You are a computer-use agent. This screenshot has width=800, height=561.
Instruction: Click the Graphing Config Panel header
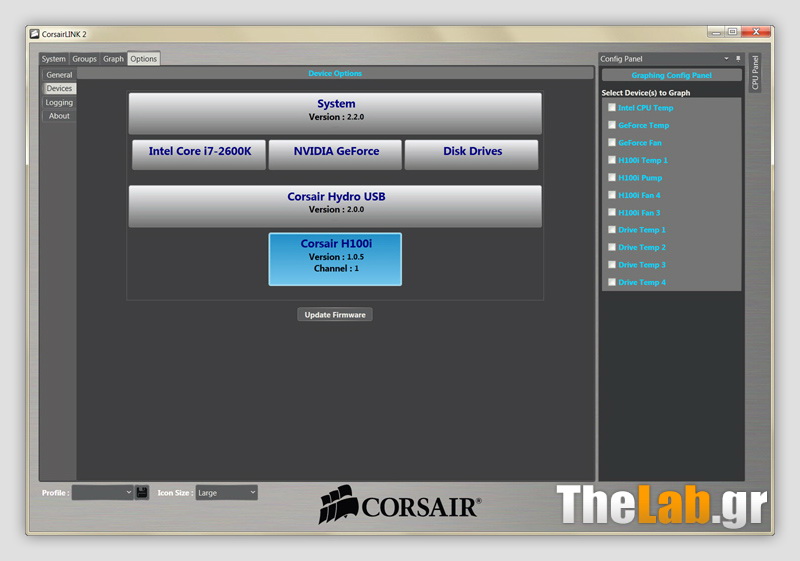point(671,75)
